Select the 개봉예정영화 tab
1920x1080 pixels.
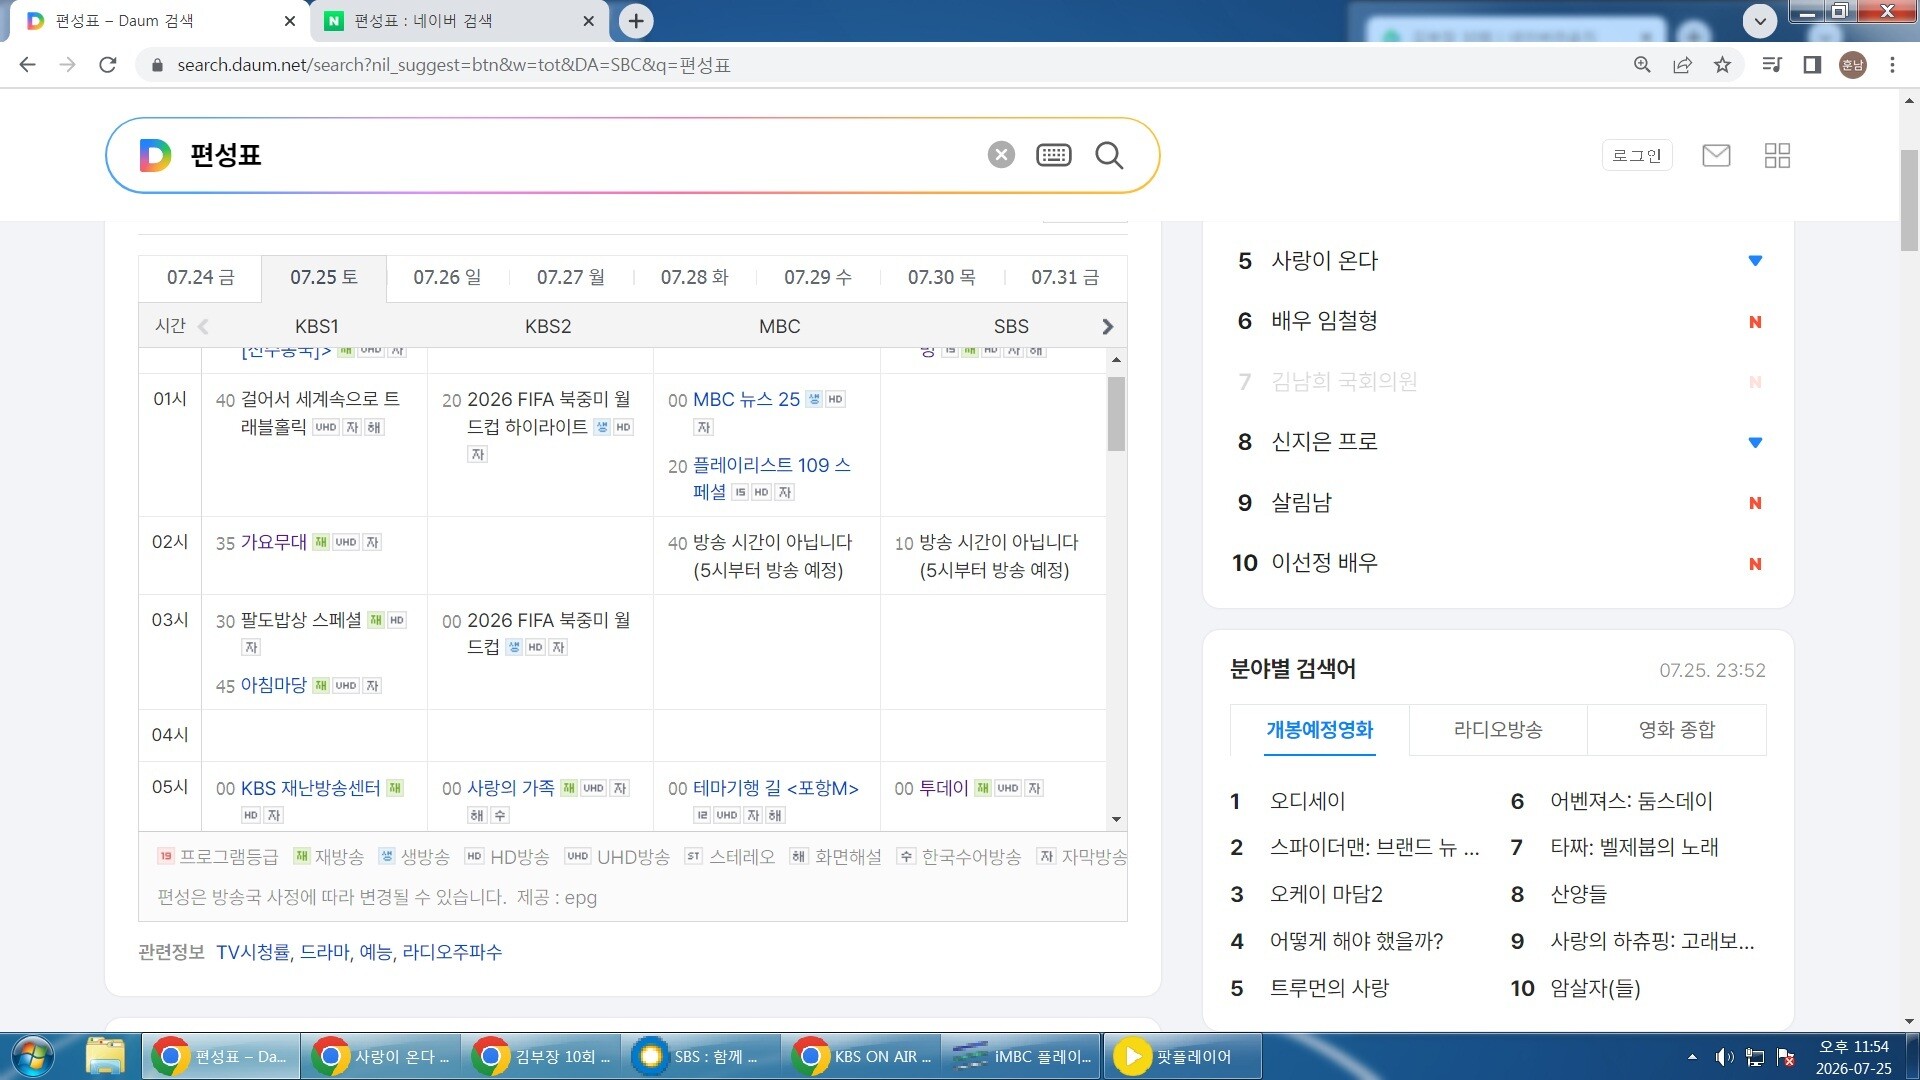pyautogui.click(x=1320, y=730)
